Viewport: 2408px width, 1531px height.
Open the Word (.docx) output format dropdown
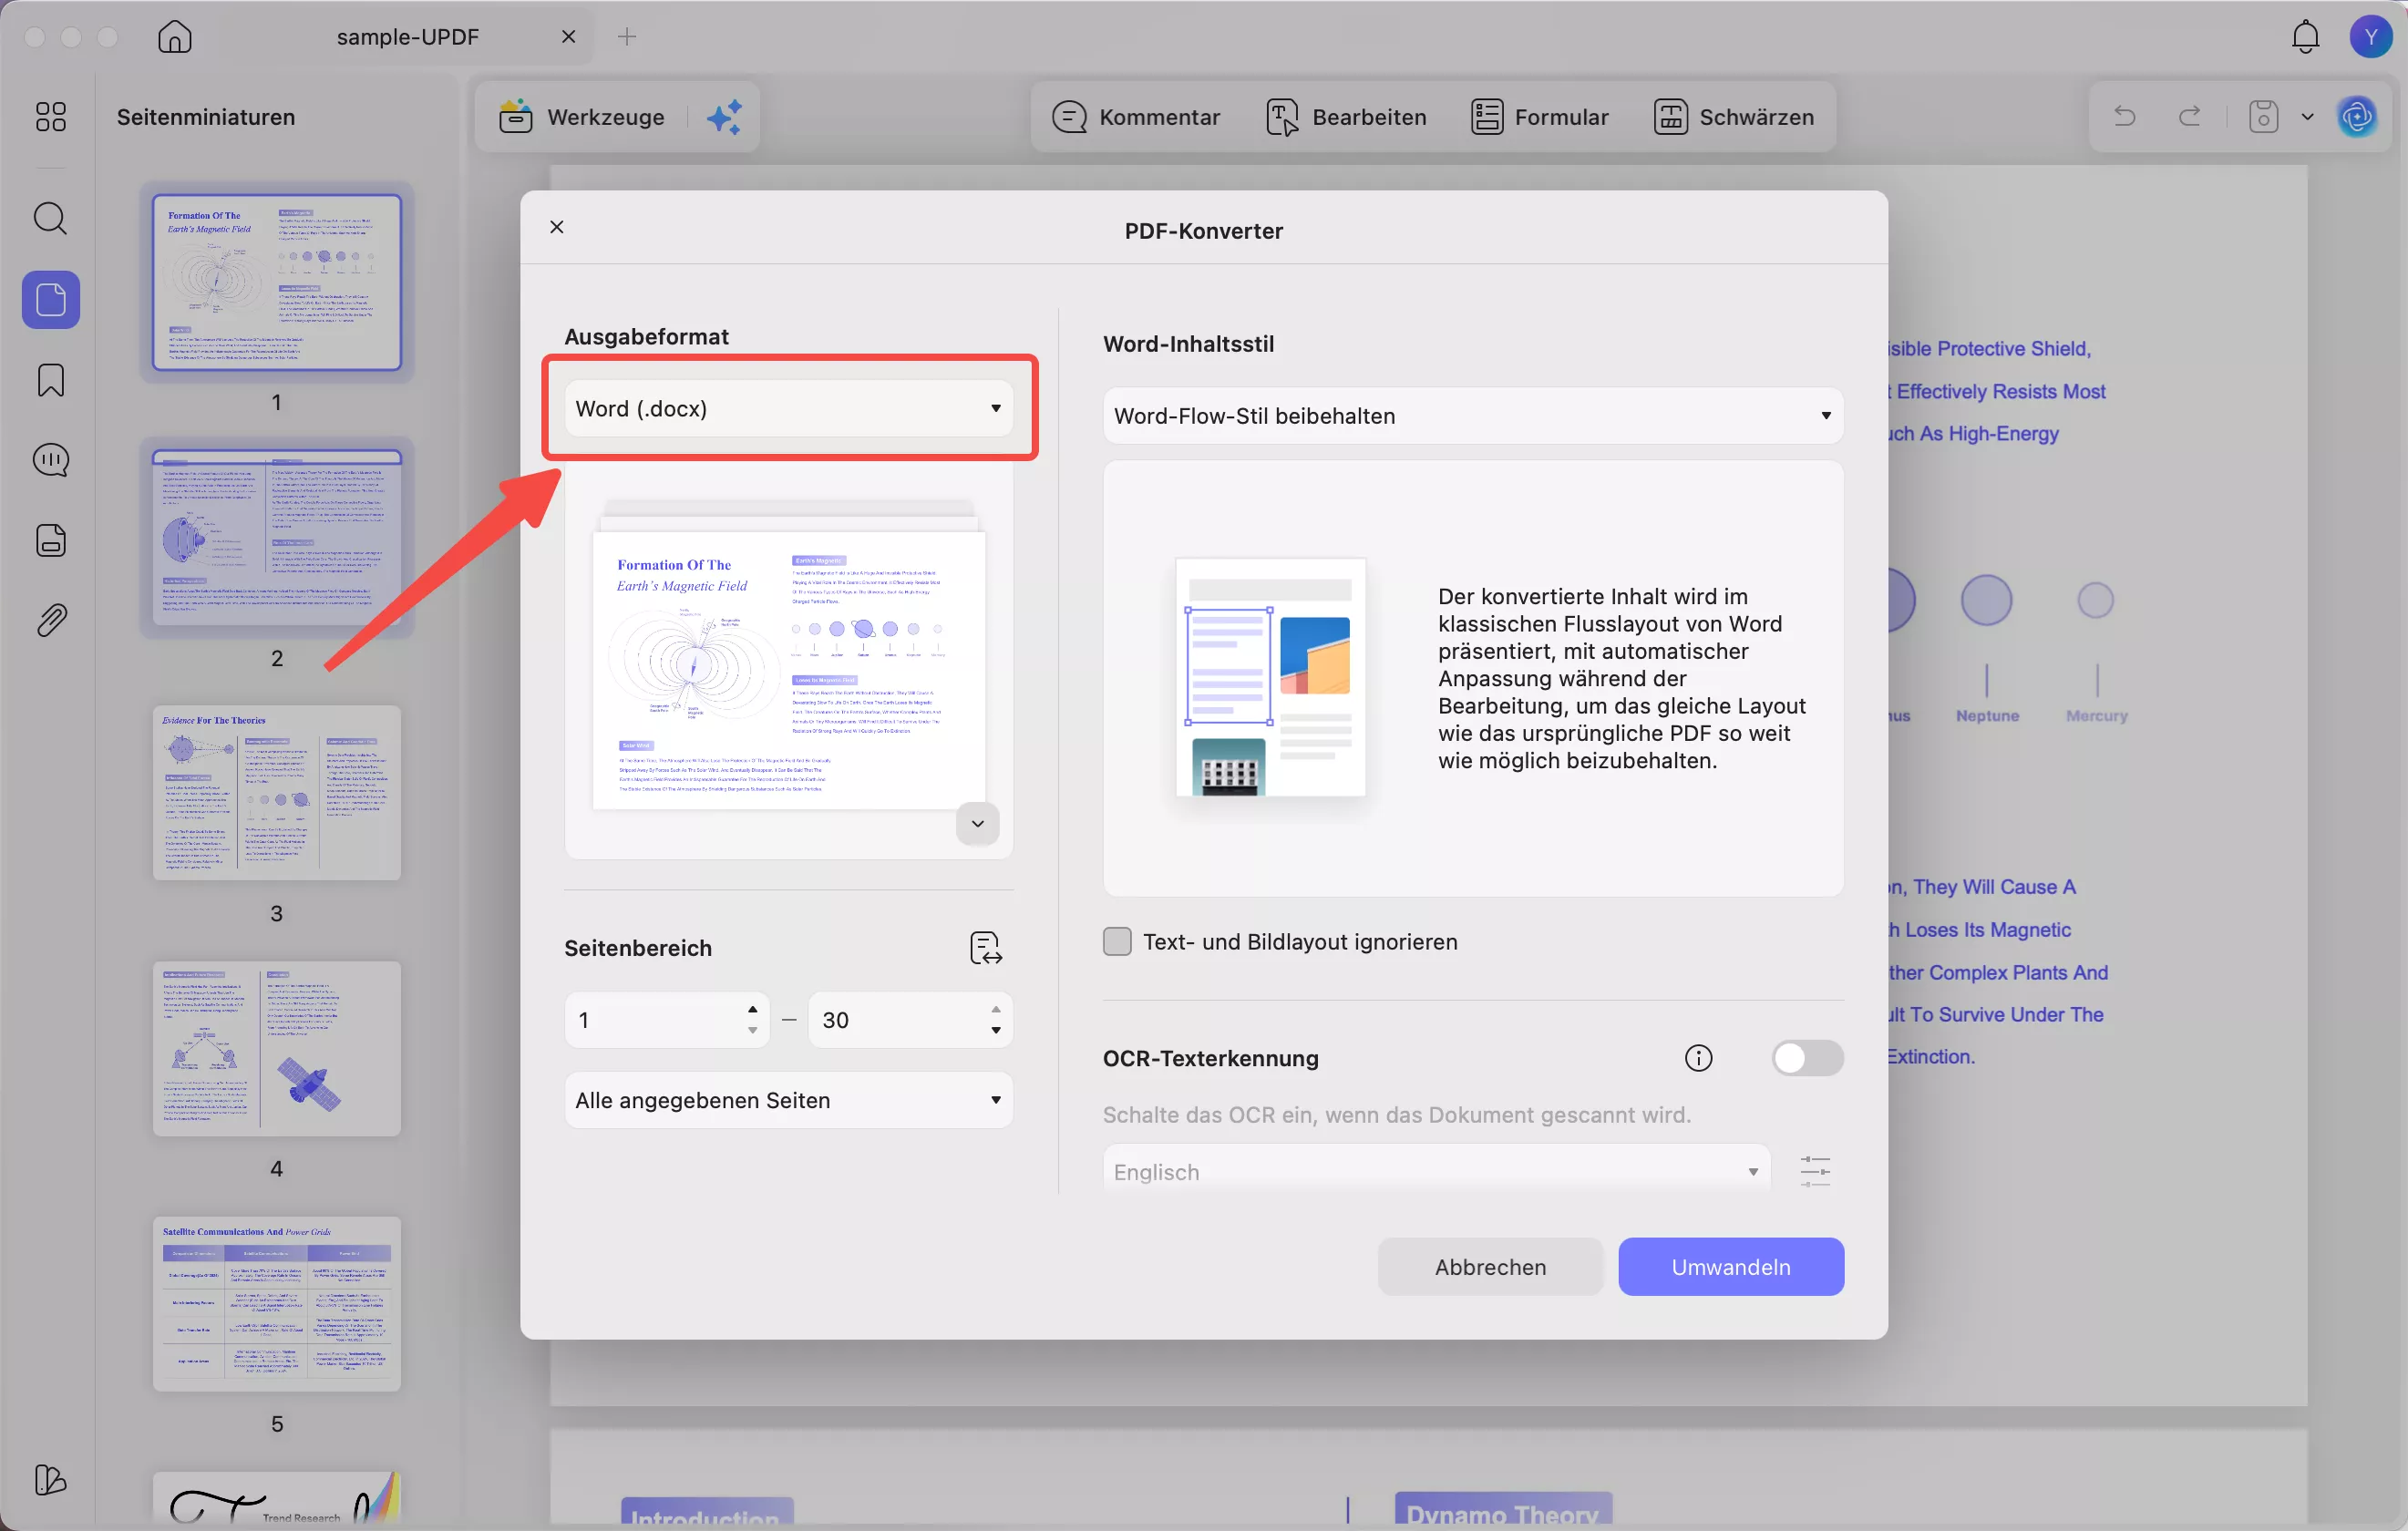point(790,408)
